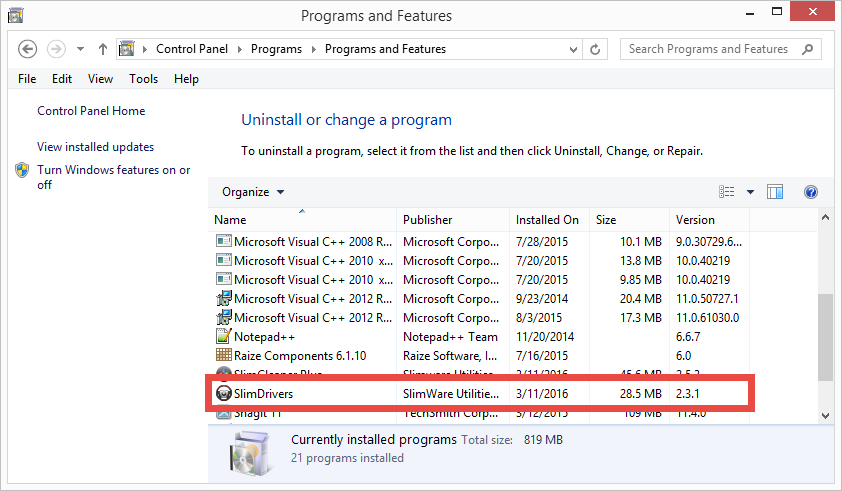This screenshot has width=842, height=491.
Task: Click version 11.0.61030.0 cell
Action: 707,317
